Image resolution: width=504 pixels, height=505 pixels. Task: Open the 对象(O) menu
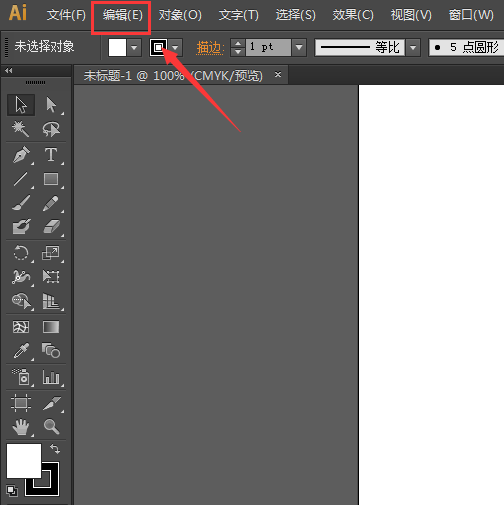(x=180, y=15)
